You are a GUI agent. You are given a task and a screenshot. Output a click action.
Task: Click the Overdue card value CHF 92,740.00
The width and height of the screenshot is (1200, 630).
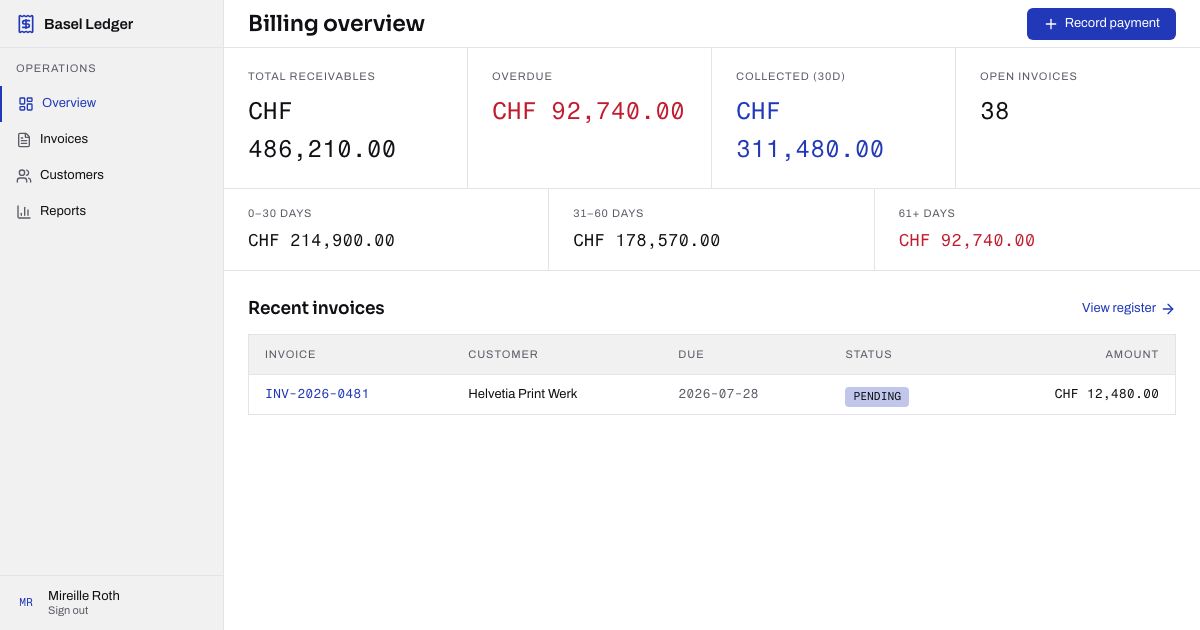click(x=588, y=111)
